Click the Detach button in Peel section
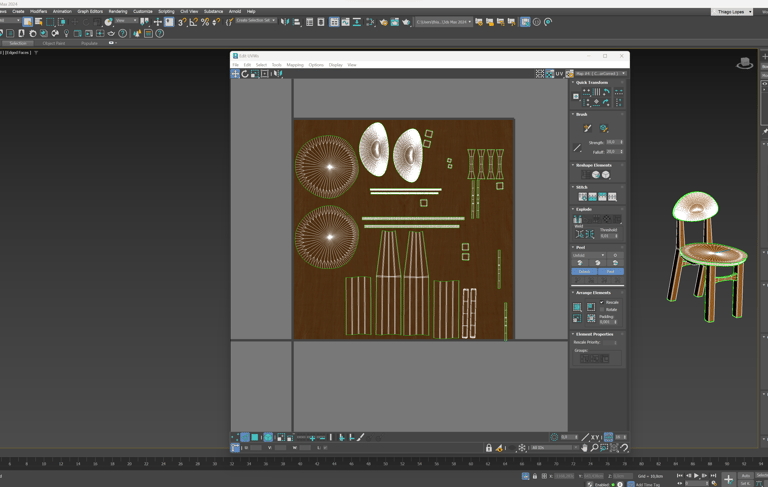768x487 pixels. (x=584, y=271)
